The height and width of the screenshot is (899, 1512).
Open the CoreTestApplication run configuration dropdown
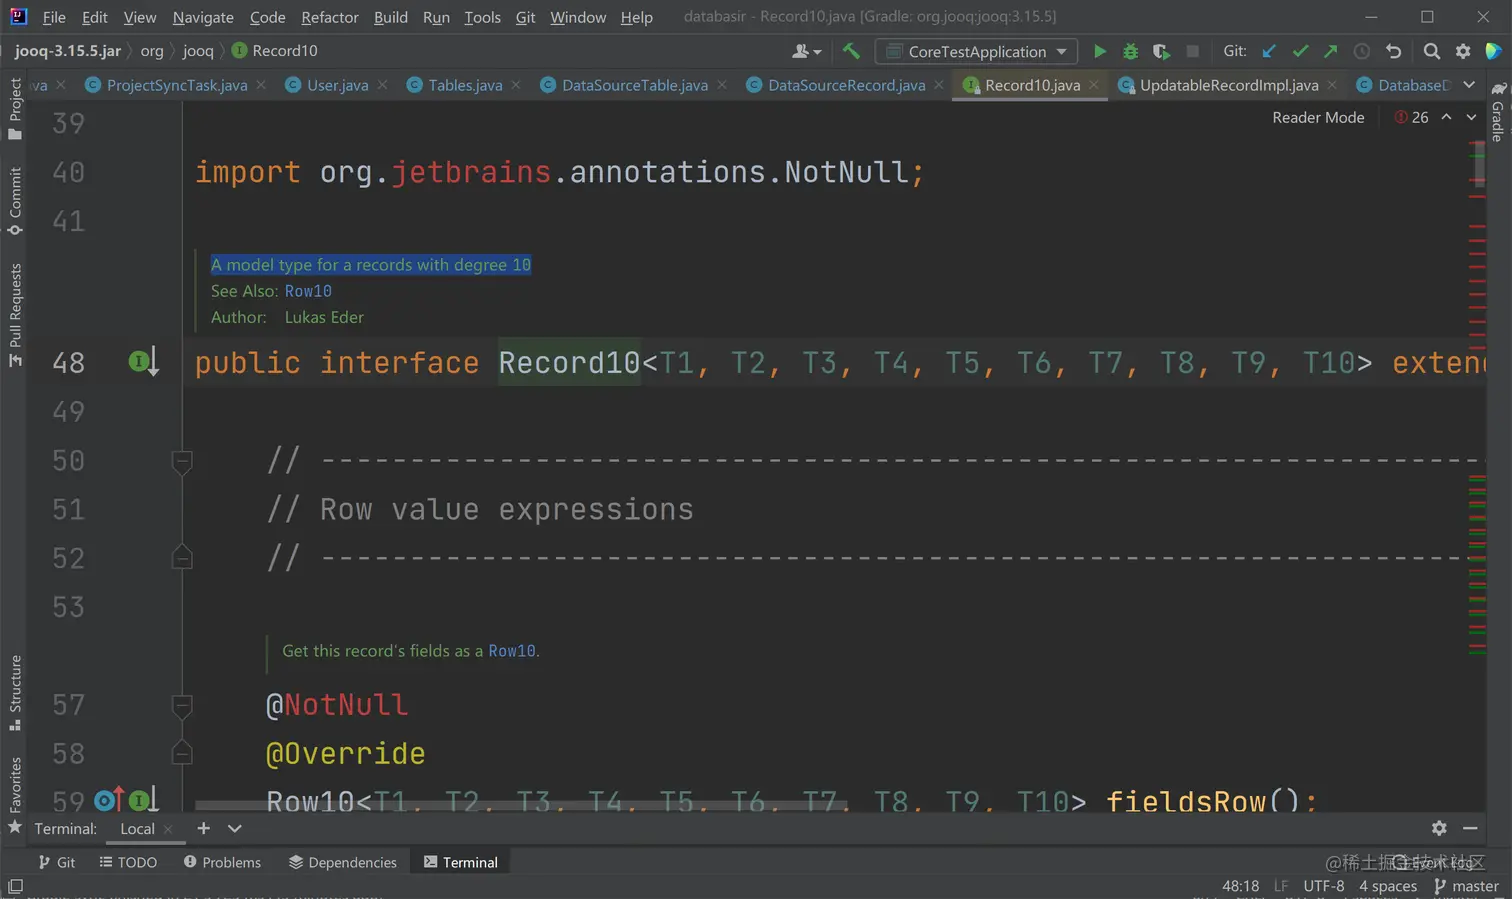(x=977, y=51)
